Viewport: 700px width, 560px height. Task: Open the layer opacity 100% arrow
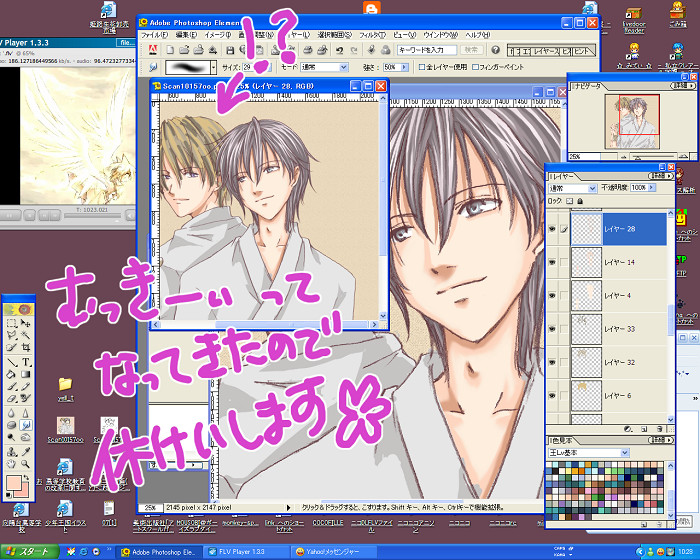click(x=651, y=188)
